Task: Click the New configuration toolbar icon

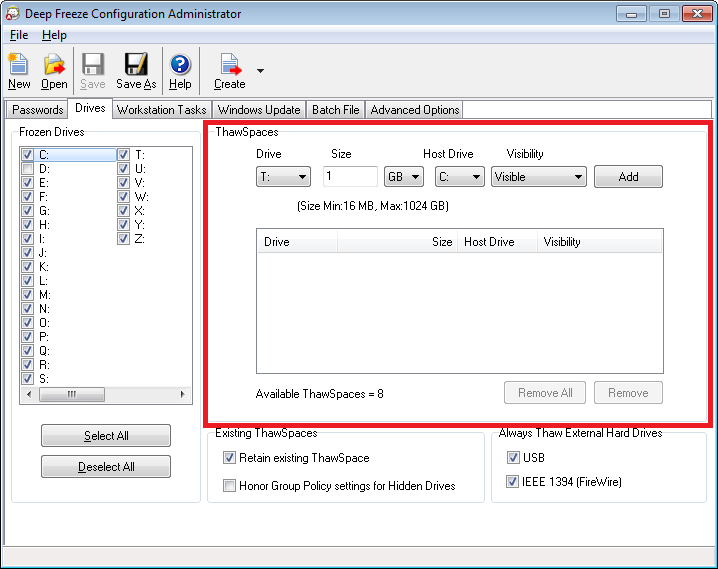Action: pos(19,66)
